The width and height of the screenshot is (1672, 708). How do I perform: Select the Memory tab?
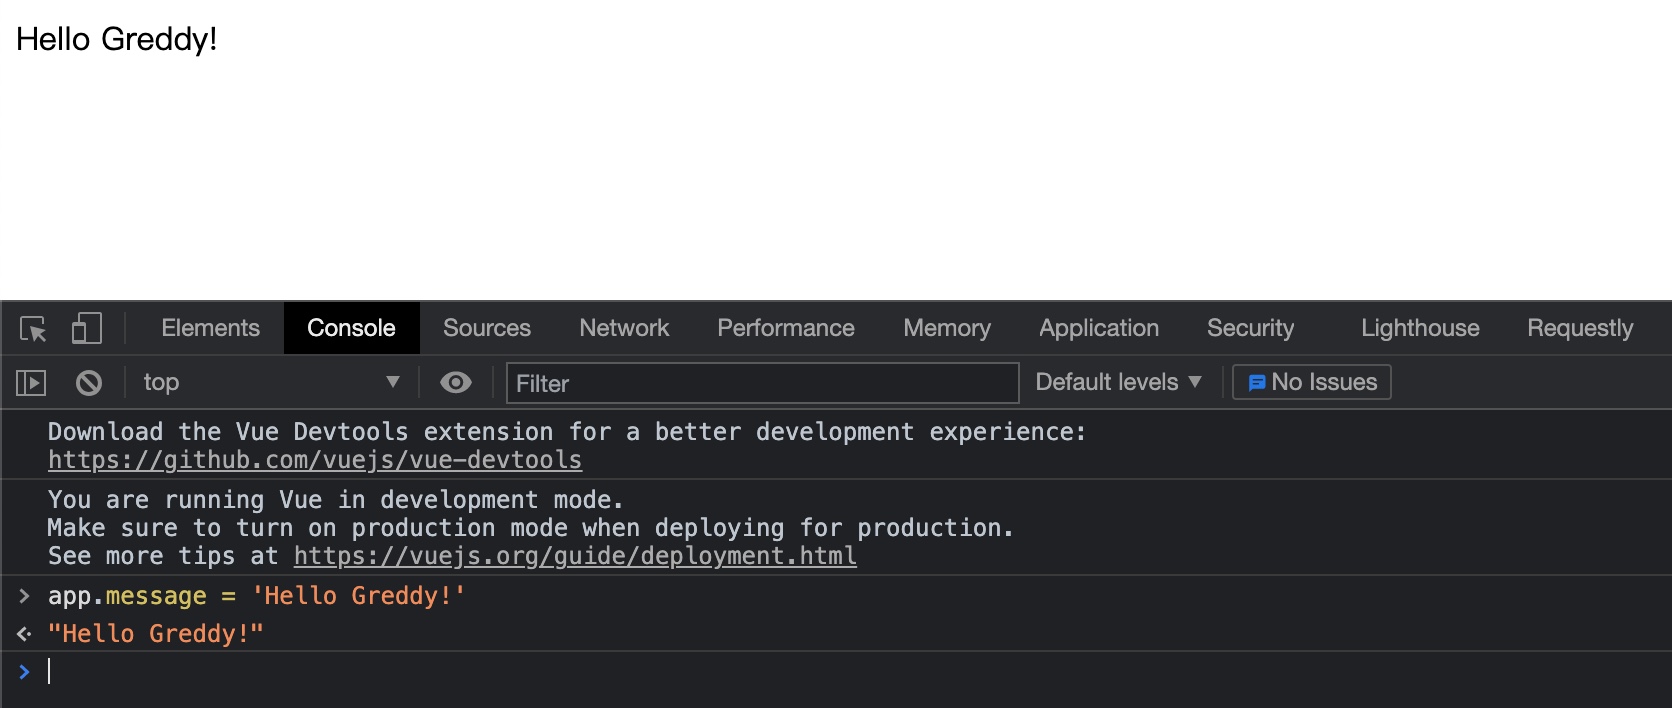(947, 329)
